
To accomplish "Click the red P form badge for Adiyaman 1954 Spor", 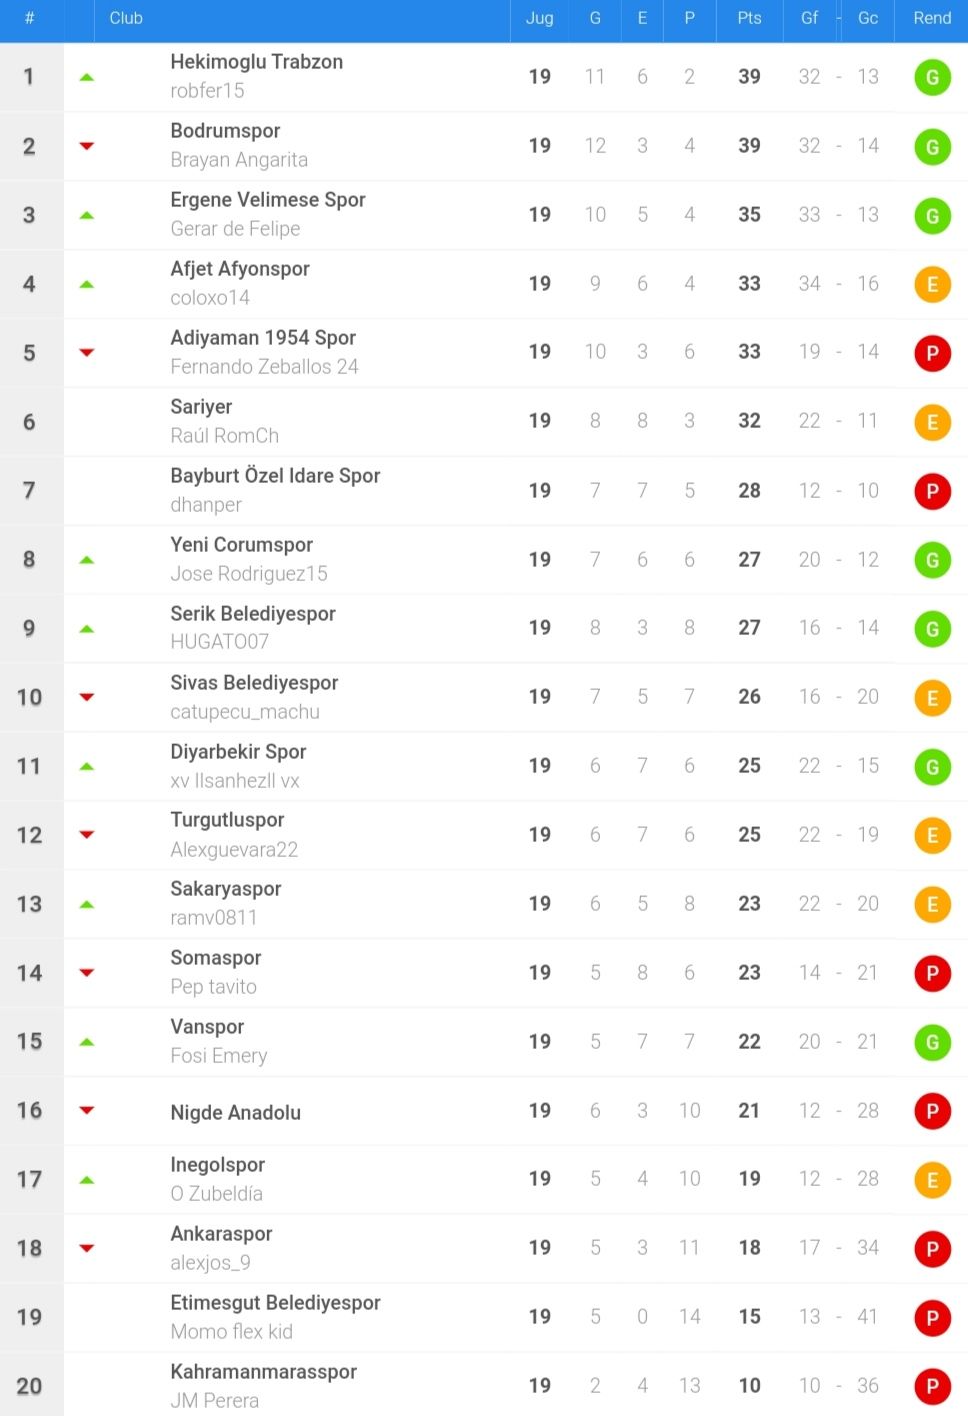I will coord(932,353).
